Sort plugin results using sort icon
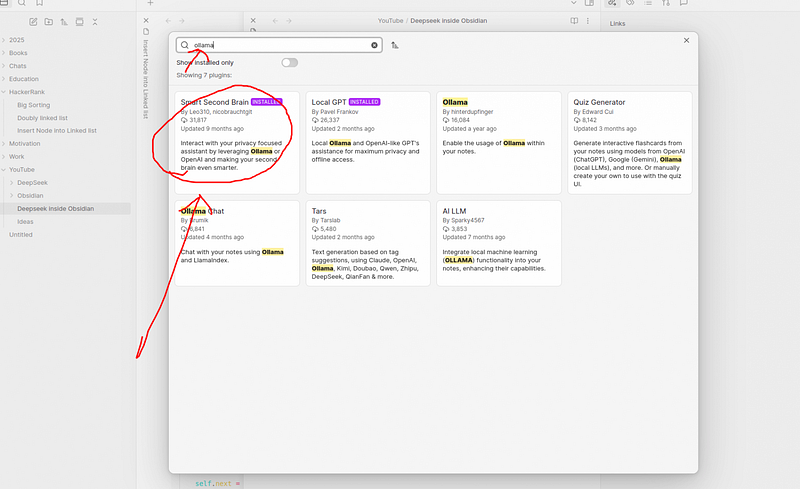This screenshot has width=800, height=489. coord(395,45)
